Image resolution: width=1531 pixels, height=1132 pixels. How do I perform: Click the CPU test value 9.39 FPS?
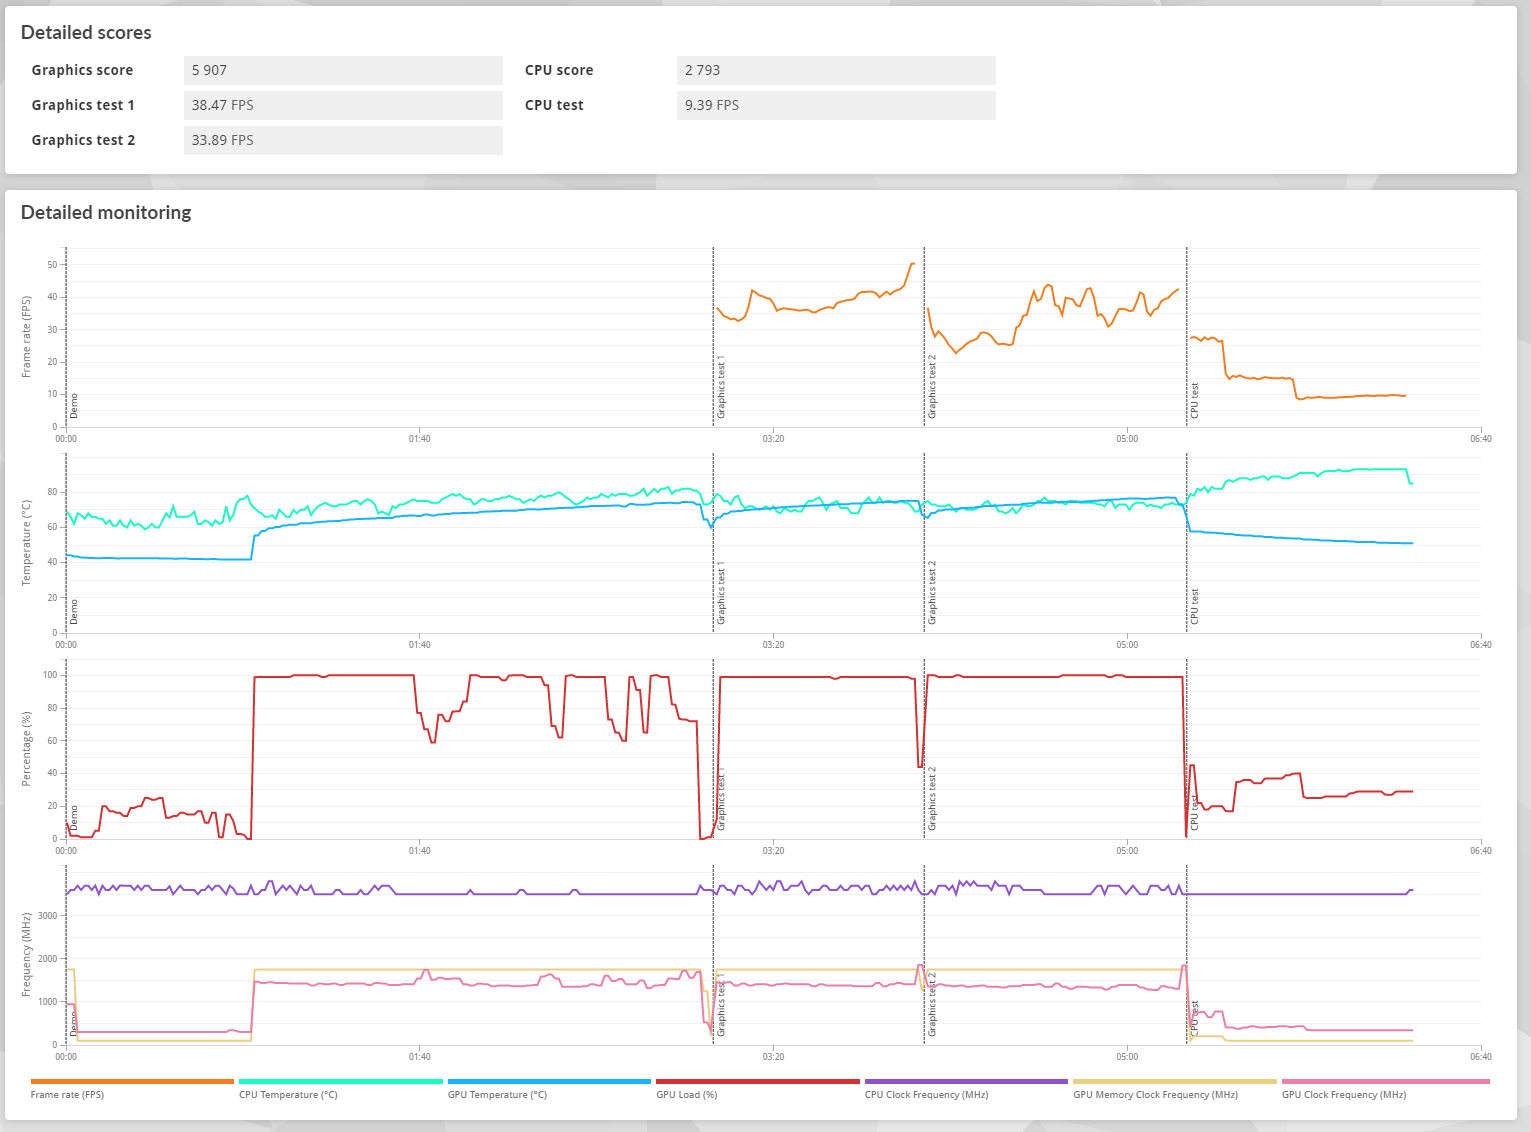[x=836, y=105]
